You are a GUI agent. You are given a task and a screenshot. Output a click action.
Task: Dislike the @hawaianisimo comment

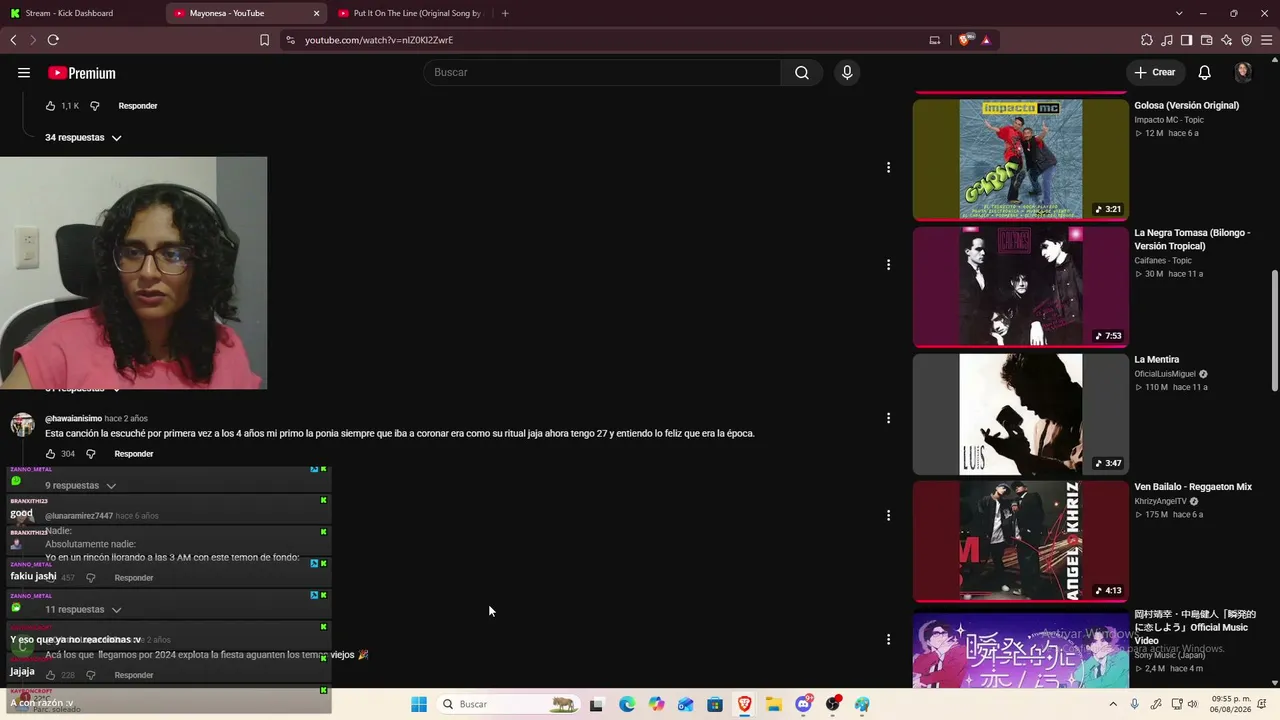pos(91,454)
